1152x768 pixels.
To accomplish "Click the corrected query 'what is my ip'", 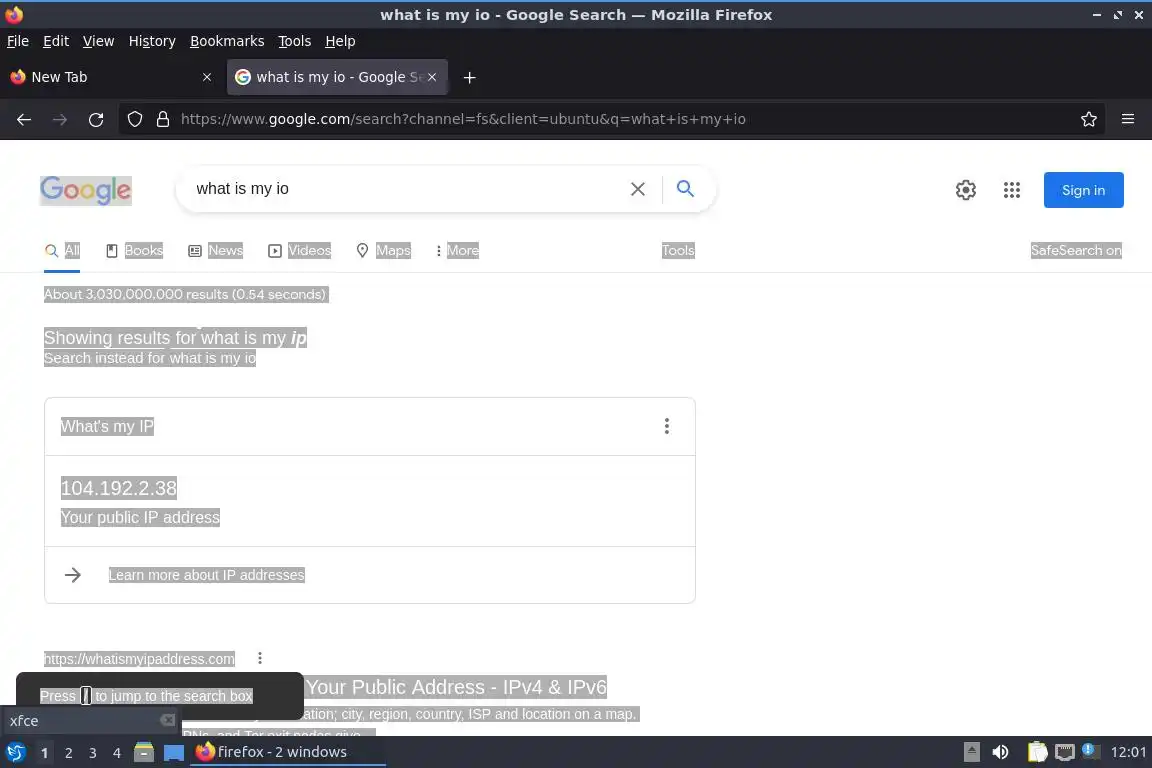I will [x=253, y=338].
